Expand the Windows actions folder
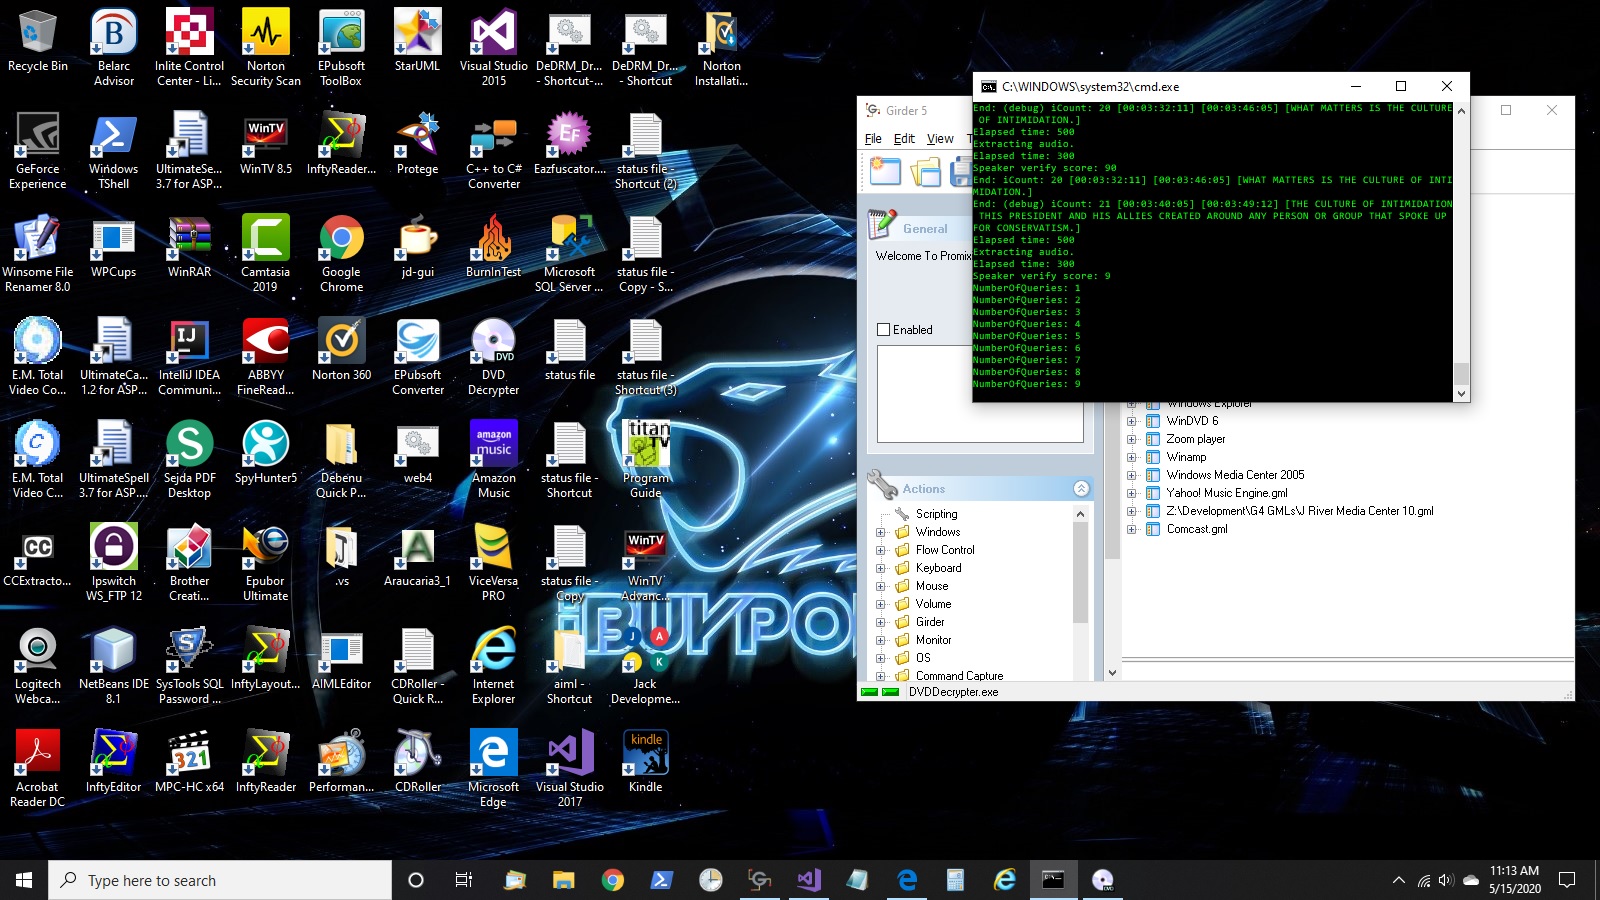 coord(881,532)
